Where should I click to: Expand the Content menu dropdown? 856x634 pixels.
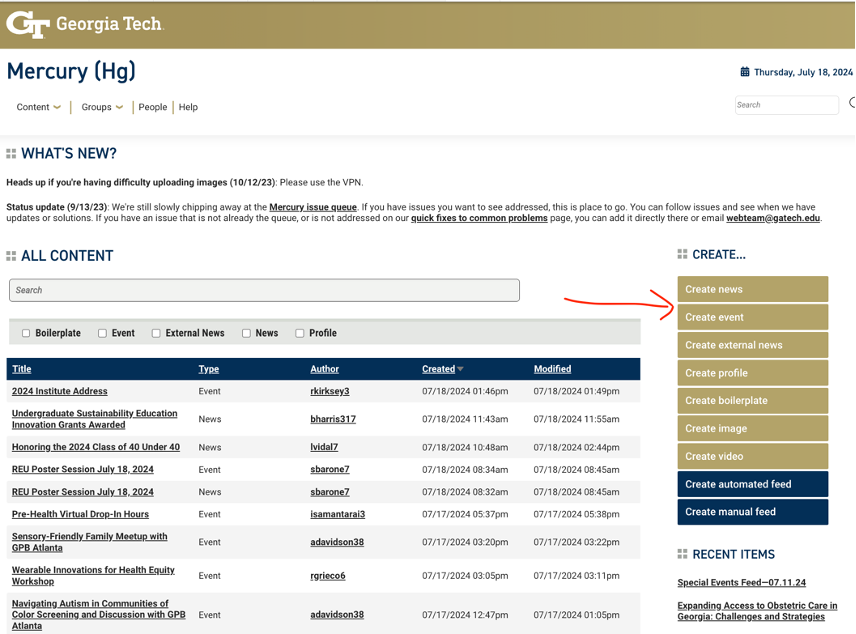point(38,107)
